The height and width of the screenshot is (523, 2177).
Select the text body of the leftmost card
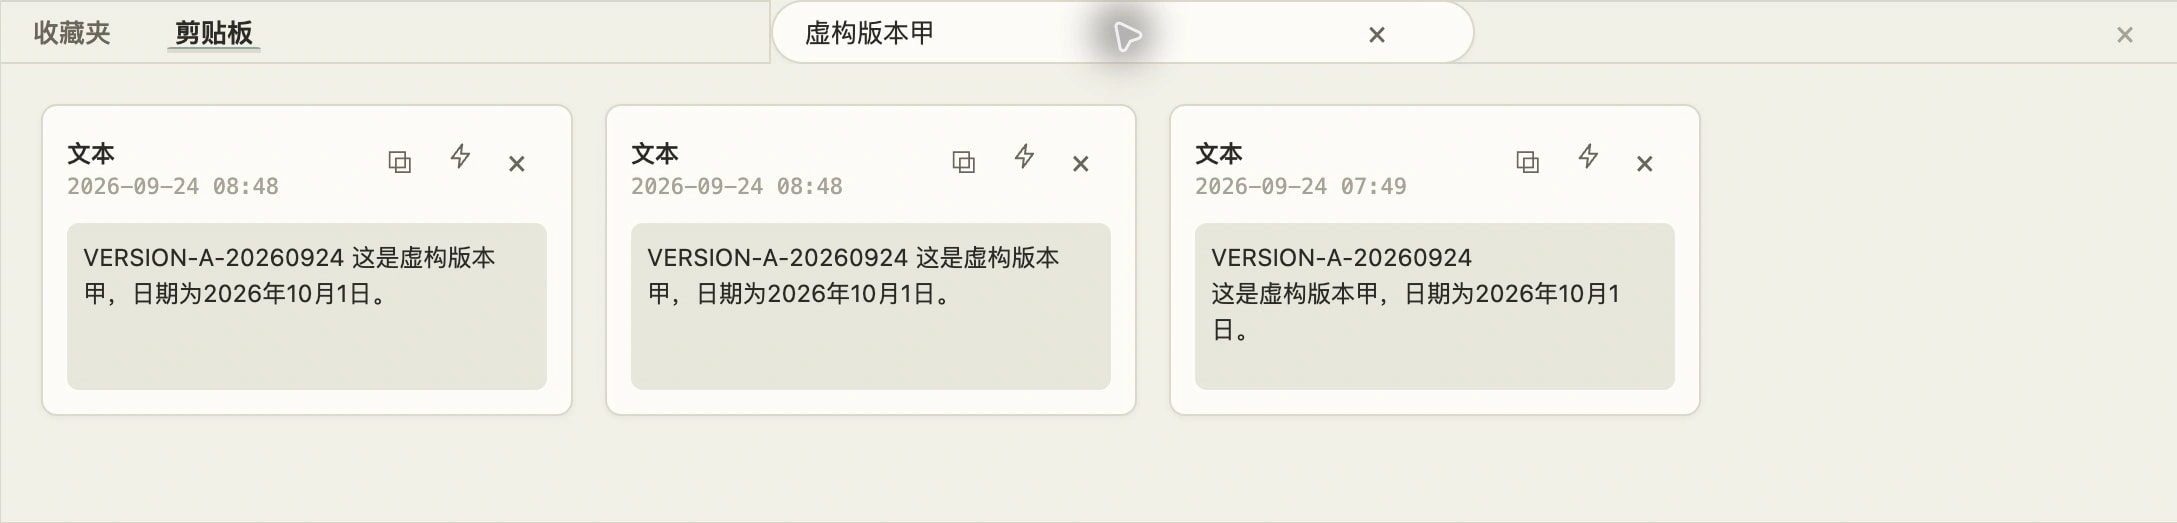(306, 306)
